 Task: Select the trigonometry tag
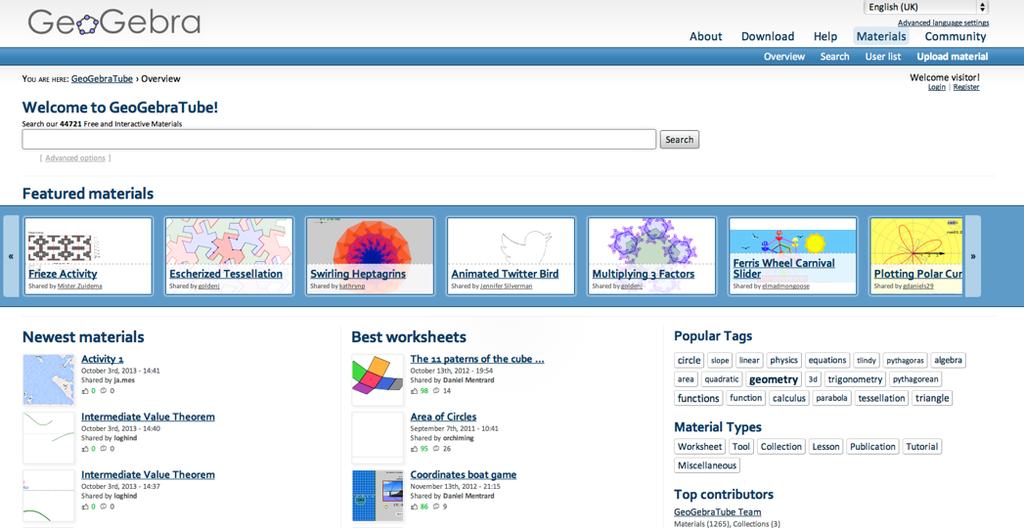coord(855,379)
